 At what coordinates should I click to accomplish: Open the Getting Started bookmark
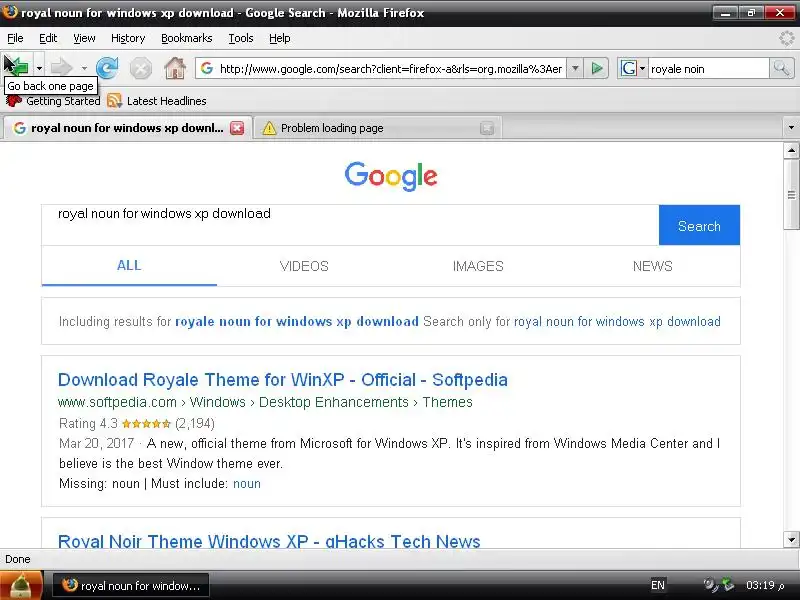[53, 101]
